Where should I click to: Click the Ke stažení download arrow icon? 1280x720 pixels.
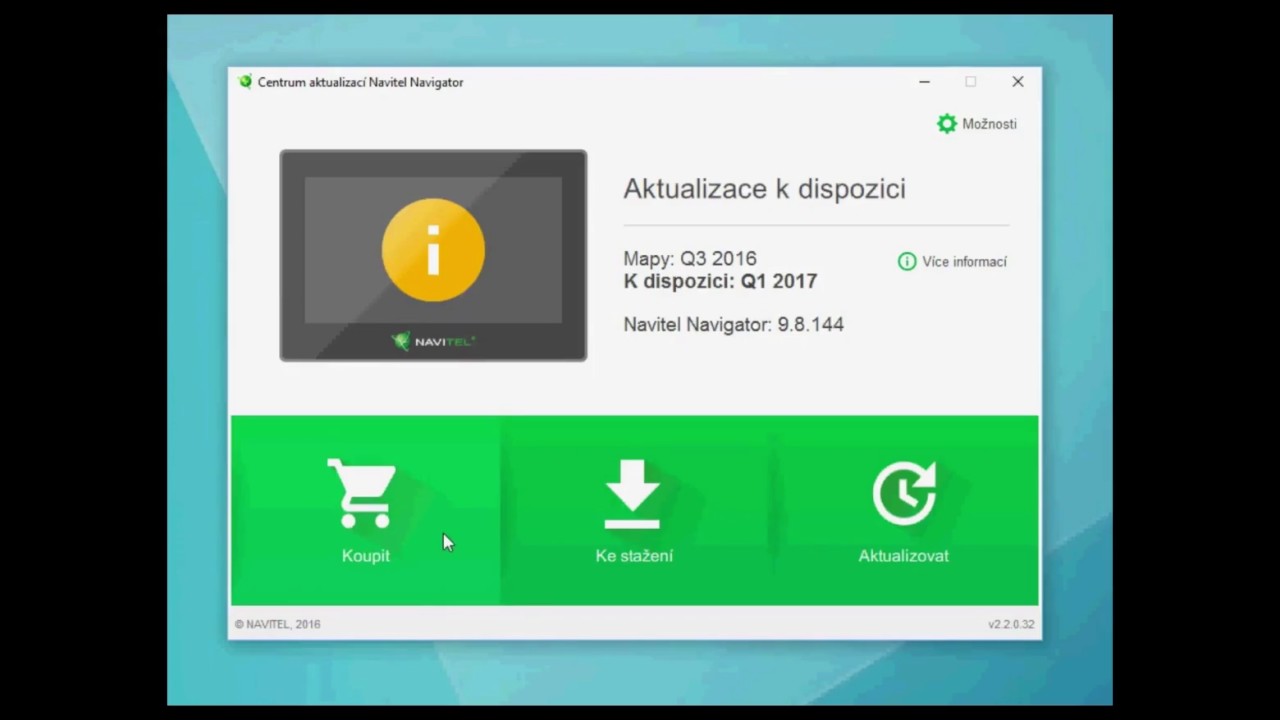pyautogui.click(x=632, y=494)
